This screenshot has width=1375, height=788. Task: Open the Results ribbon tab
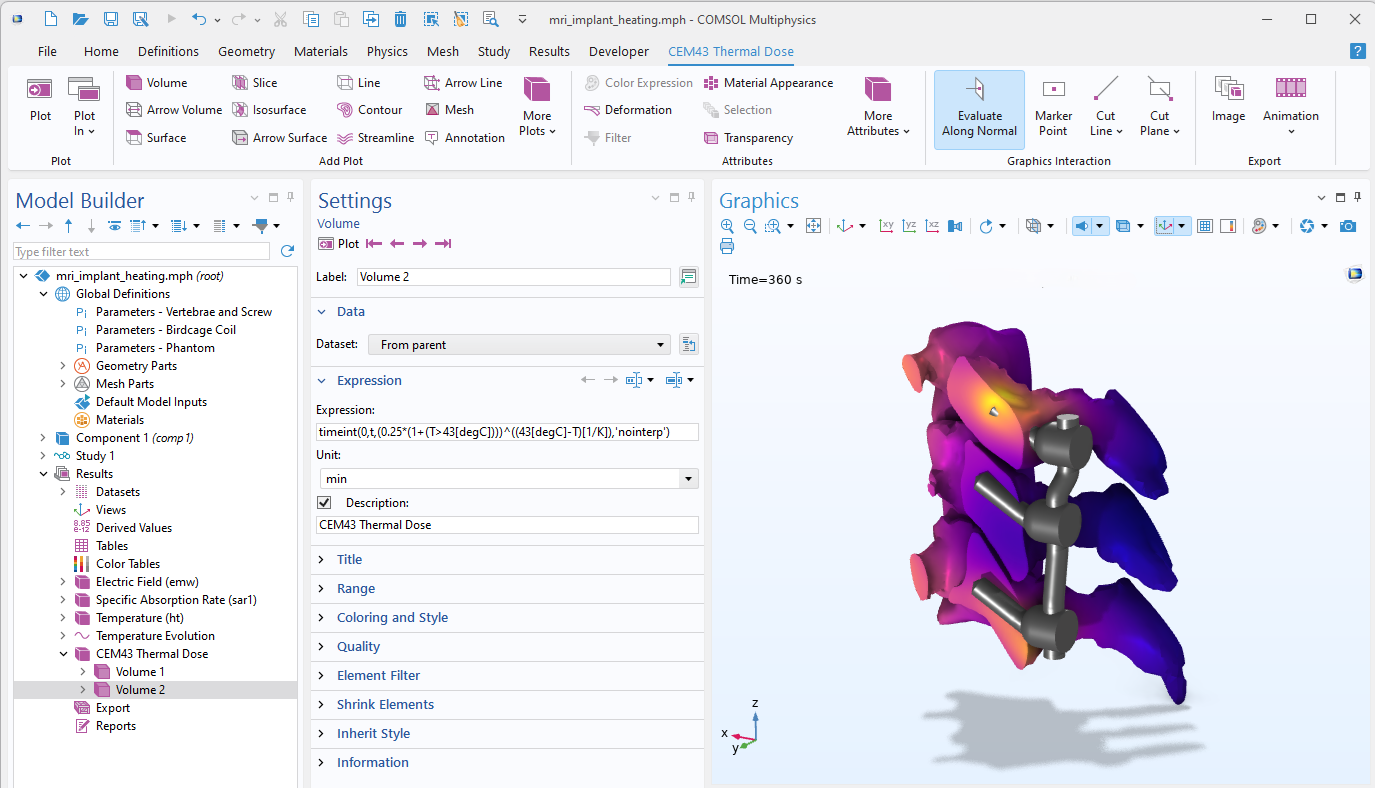point(549,51)
